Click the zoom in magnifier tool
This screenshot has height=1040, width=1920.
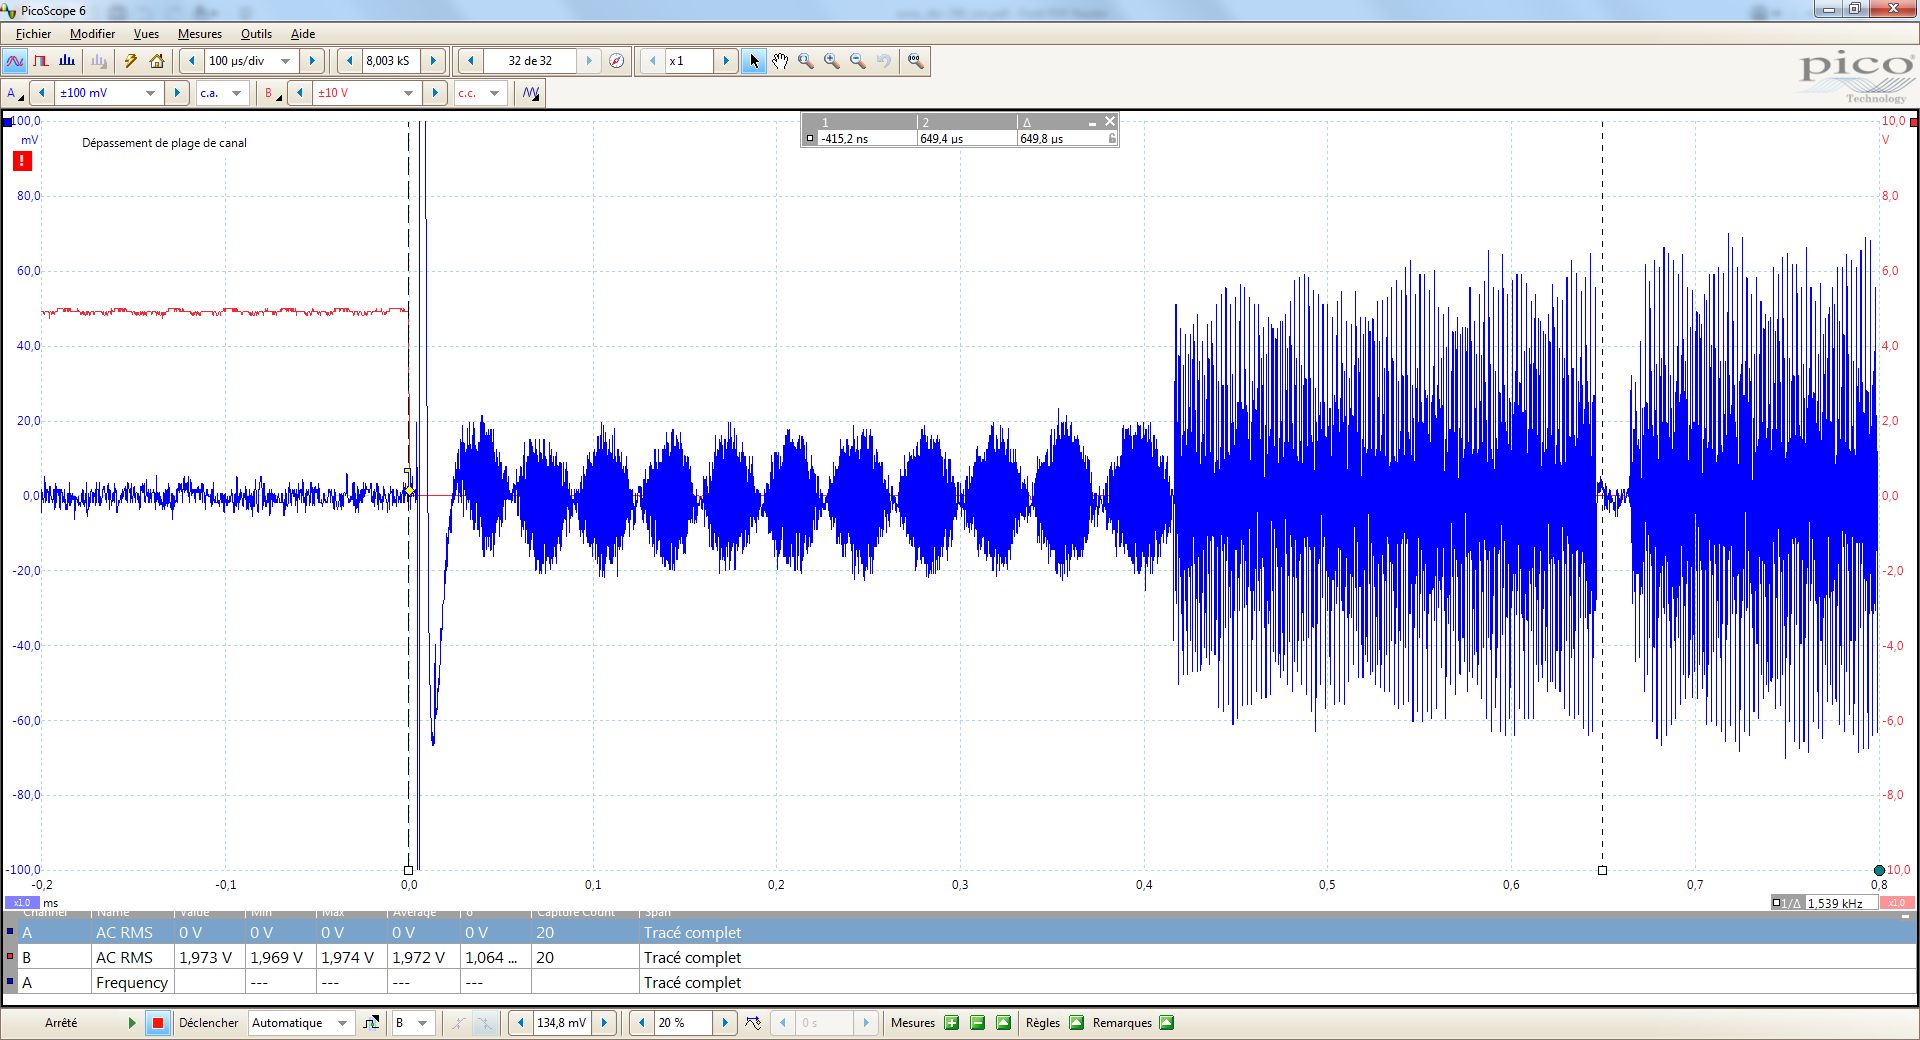[832, 61]
